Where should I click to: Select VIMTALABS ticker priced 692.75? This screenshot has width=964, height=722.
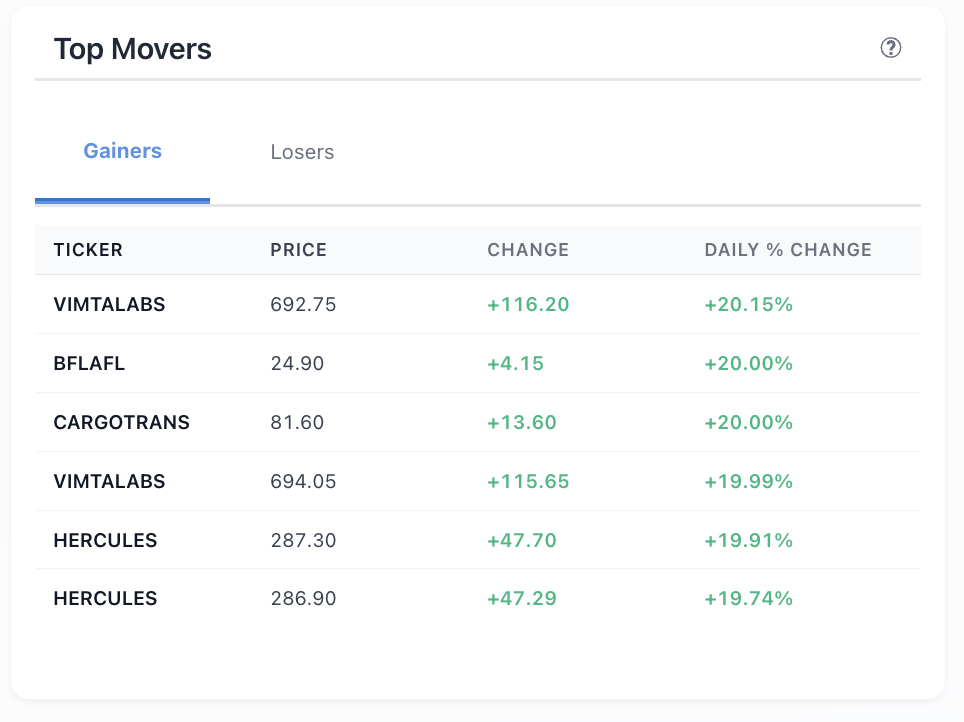[x=109, y=304]
